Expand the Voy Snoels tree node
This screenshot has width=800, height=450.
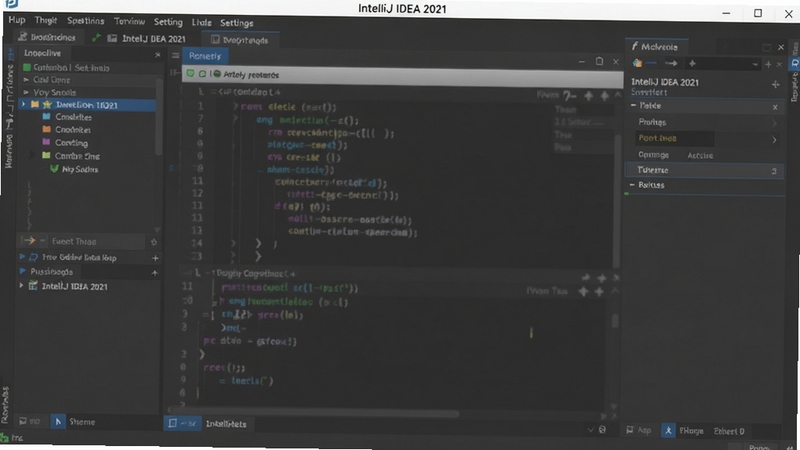tap(26, 92)
